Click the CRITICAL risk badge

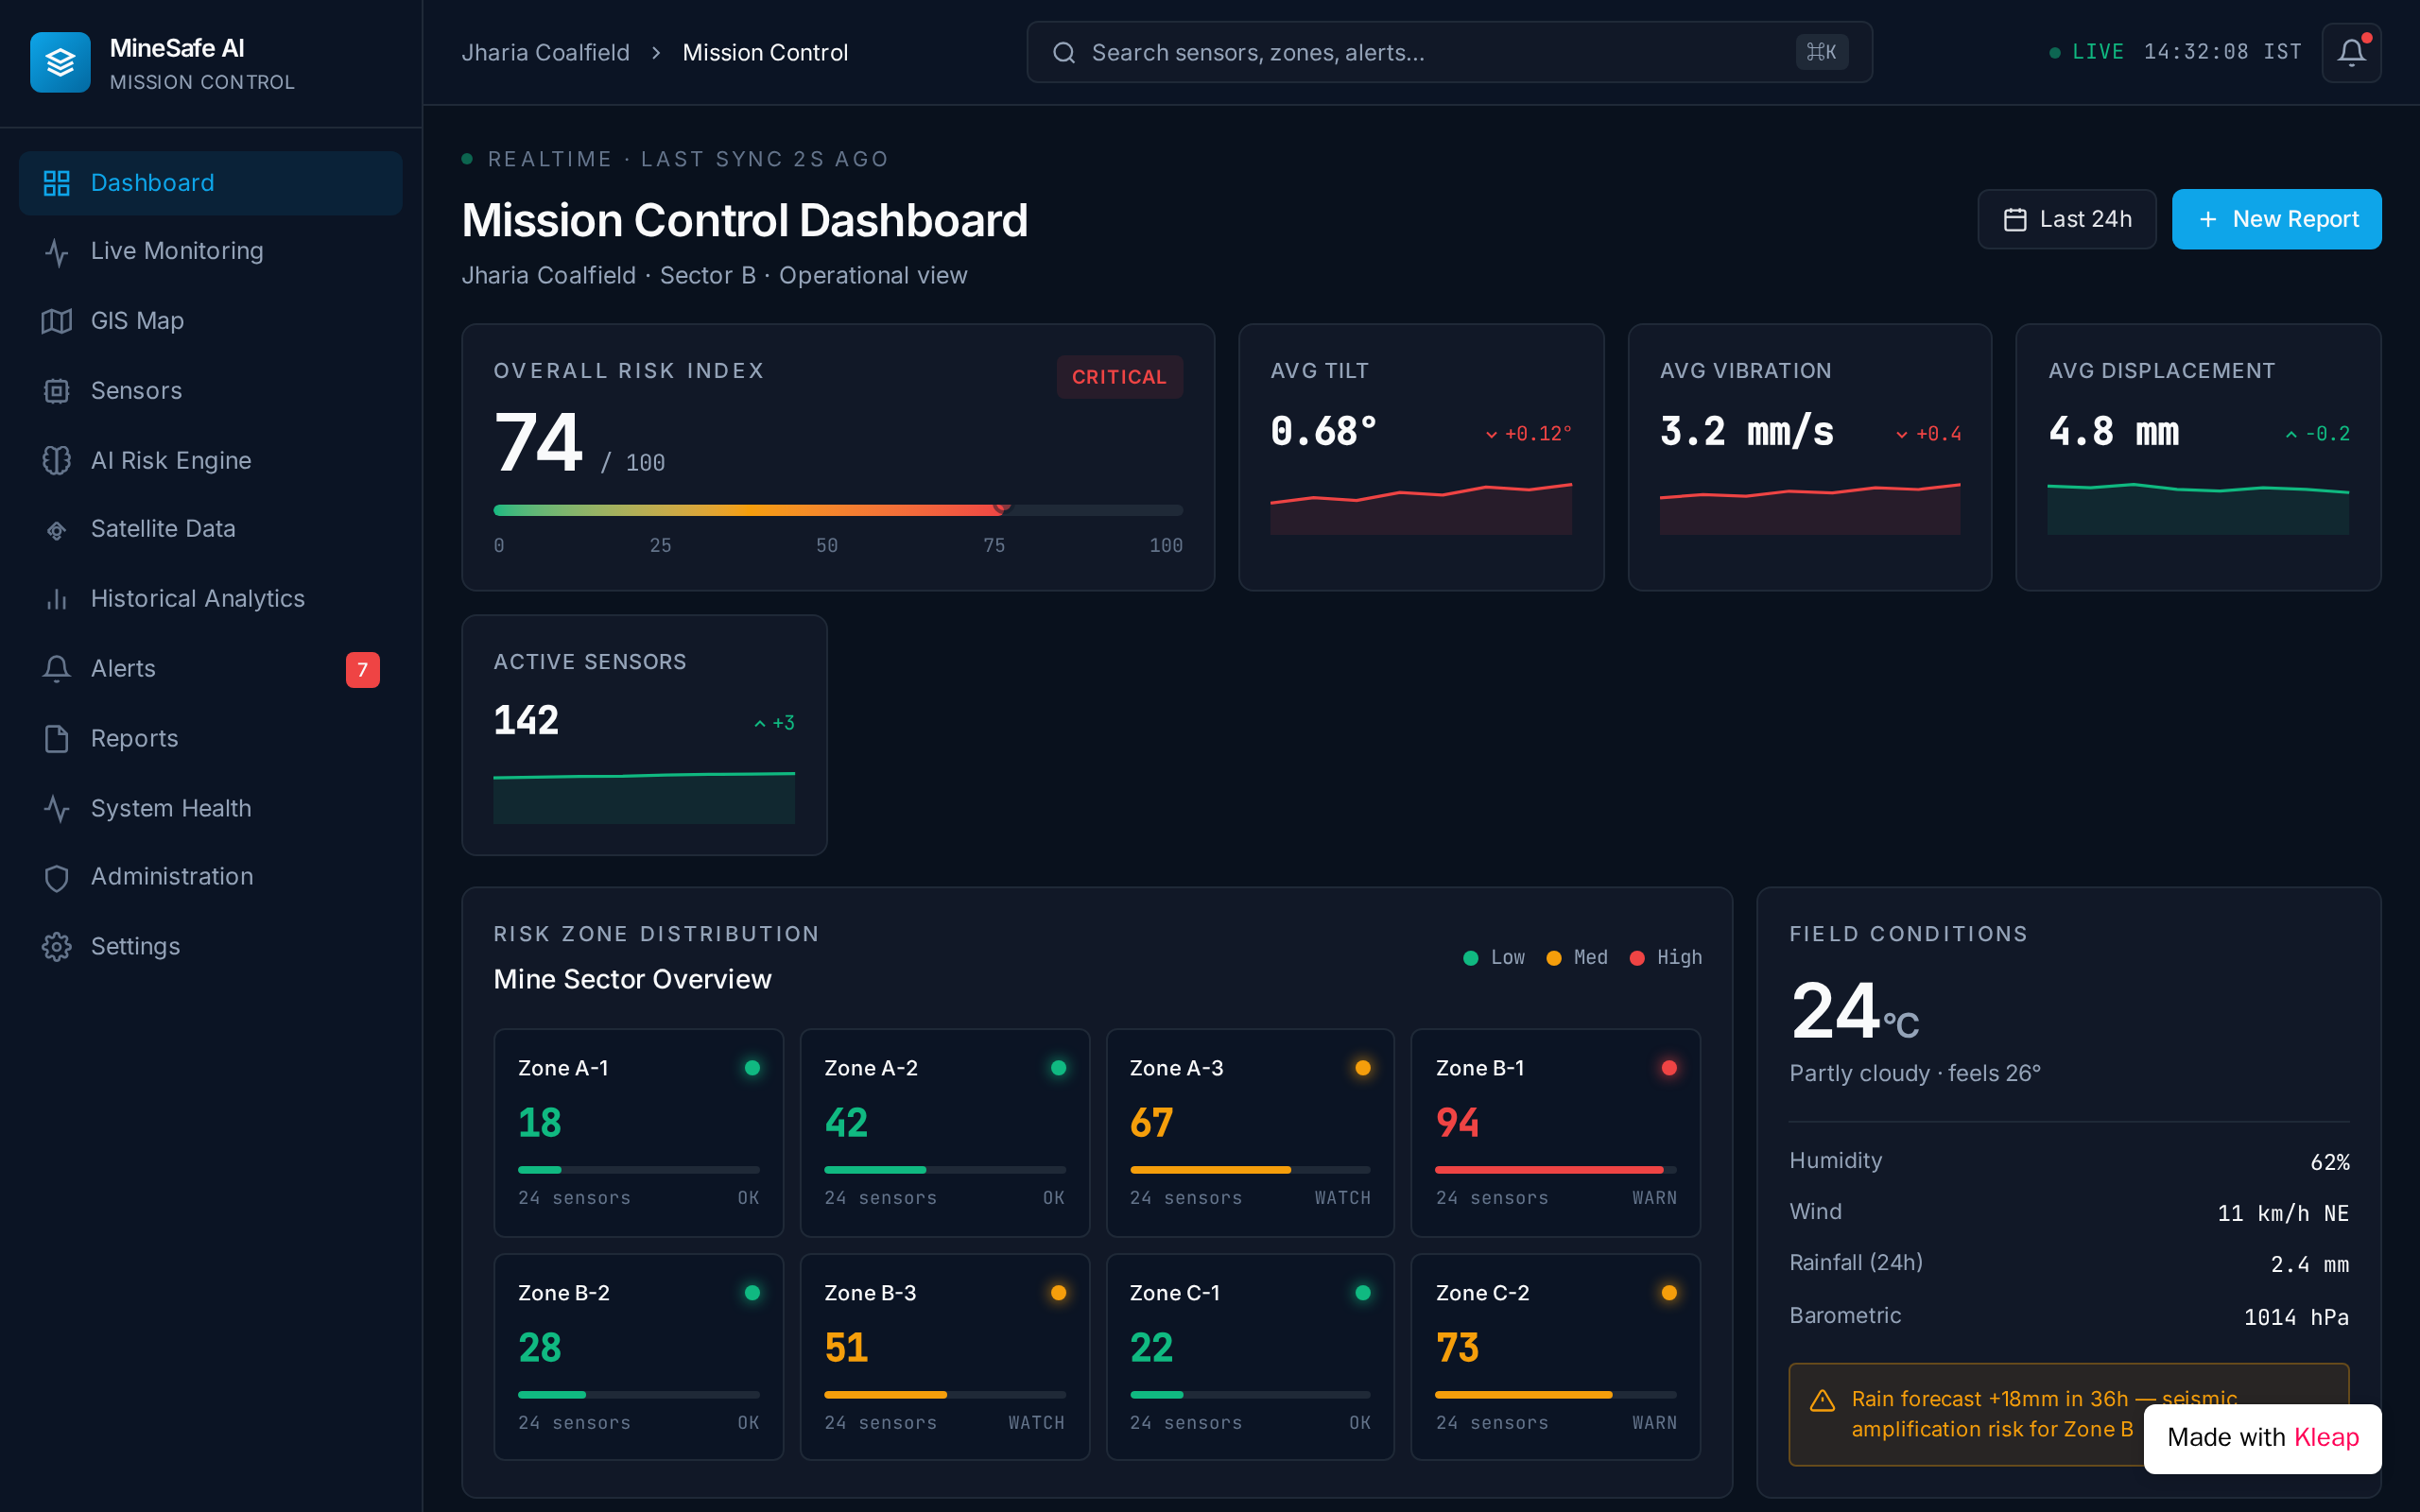[1119, 377]
